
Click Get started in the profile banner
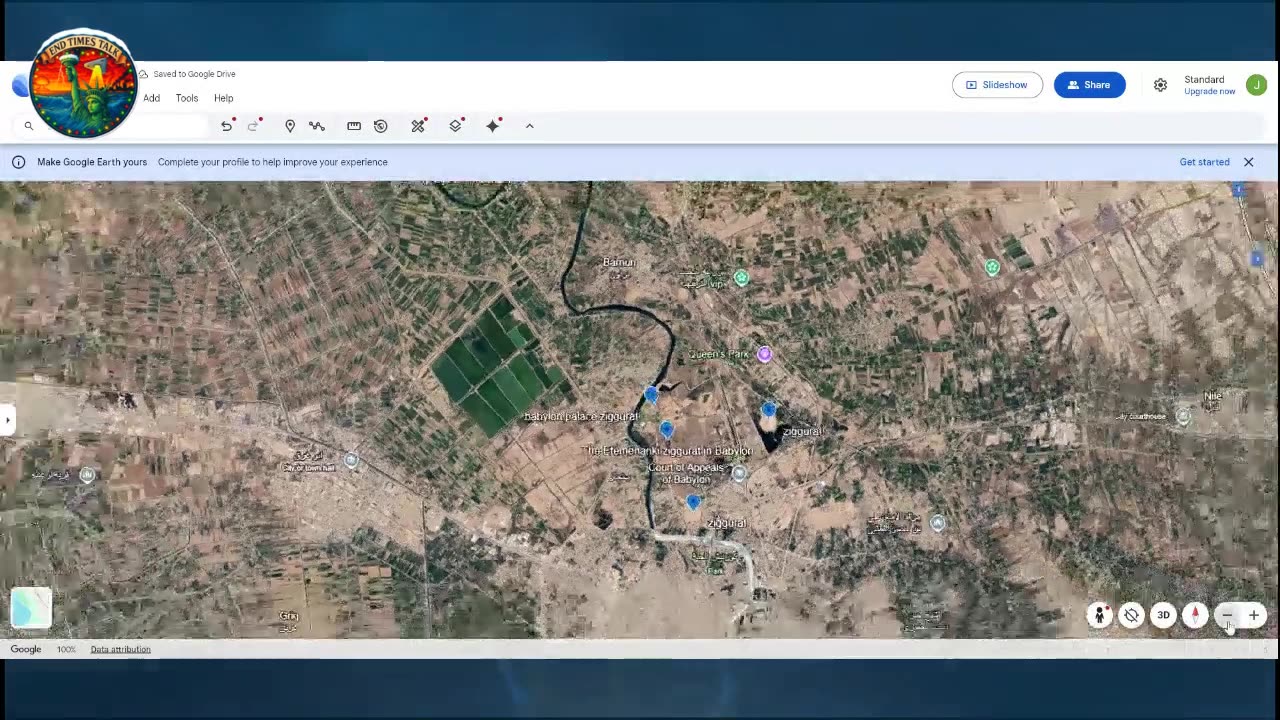[x=1204, y=162]
